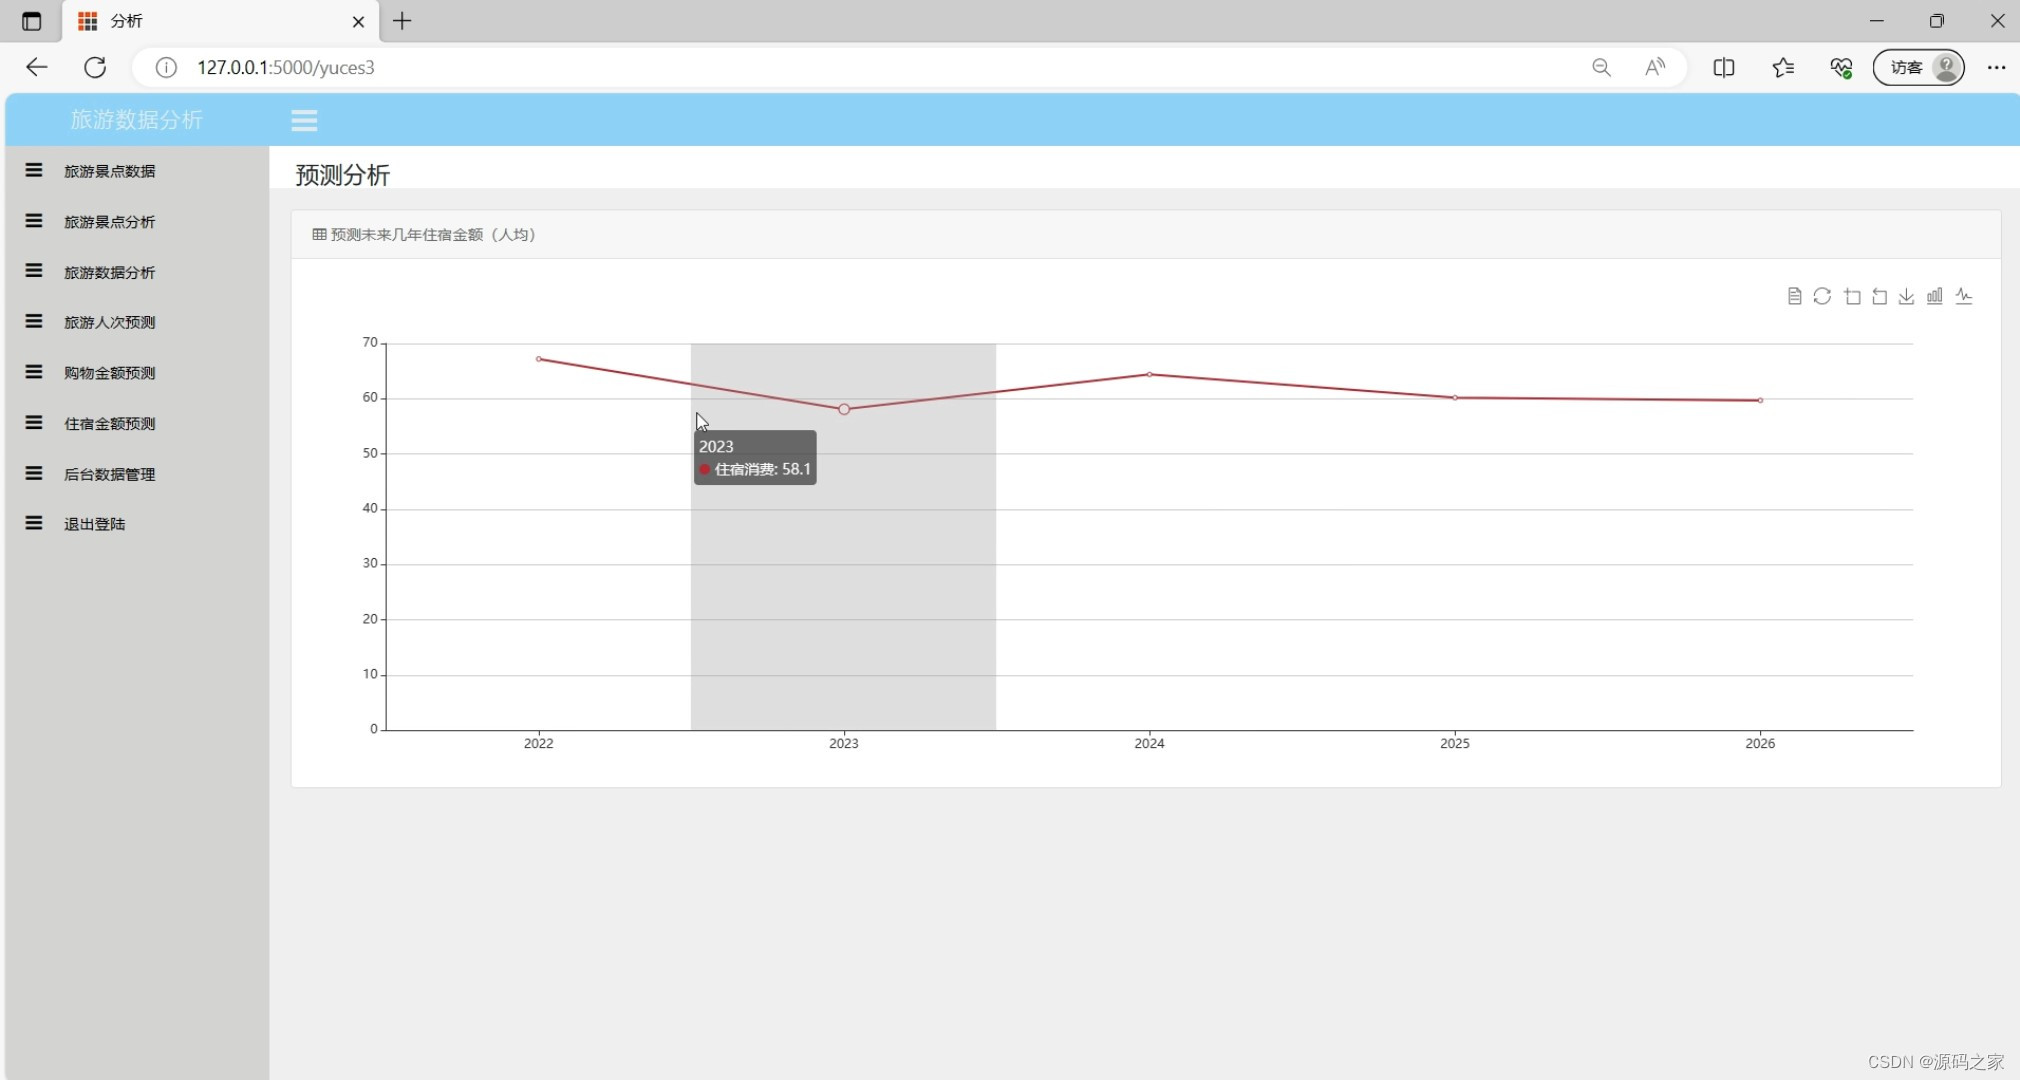Switch chart to line type

coord(1964,296)
